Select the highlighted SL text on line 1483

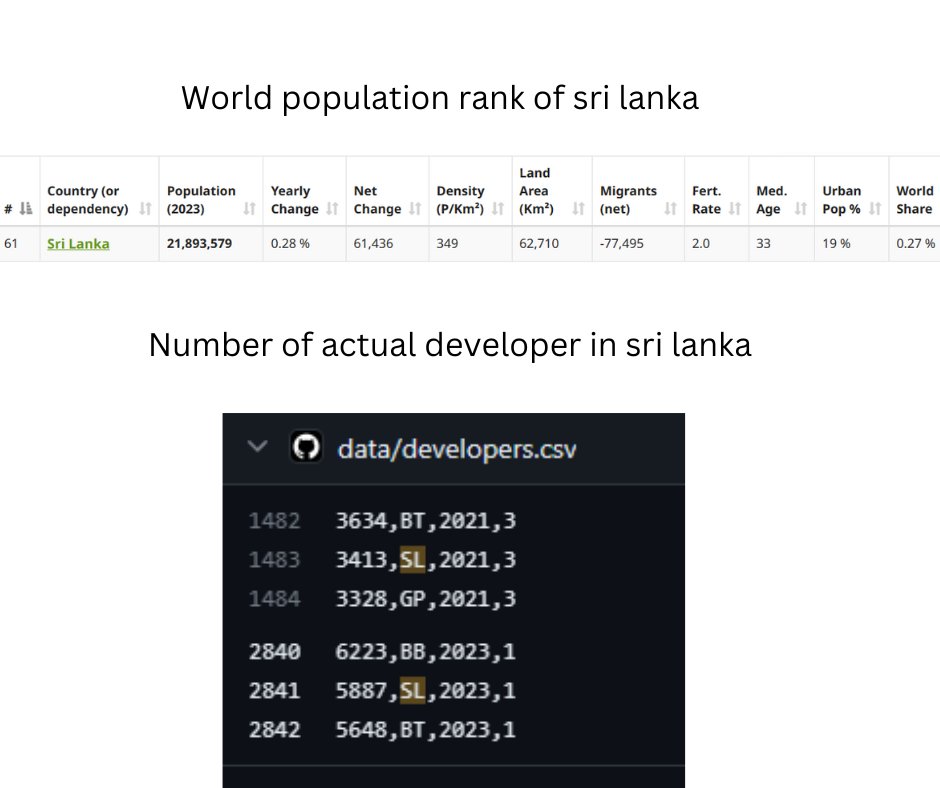413,559
